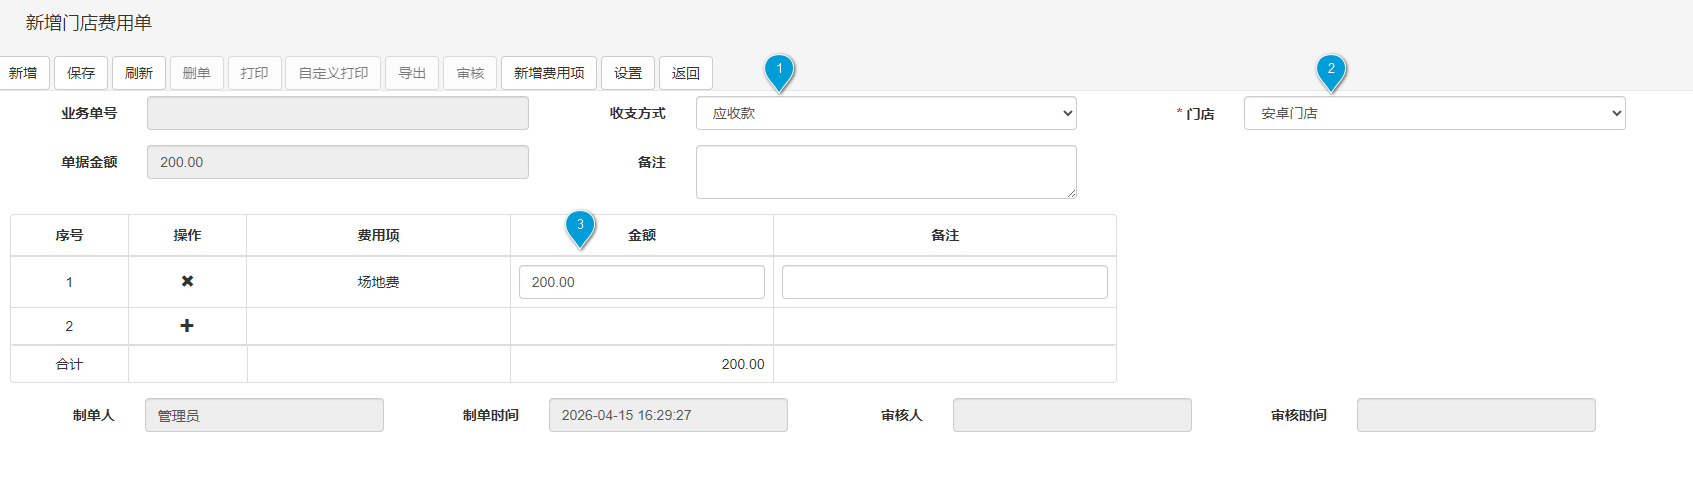
Task: Select the 自定义打印 button
Action: tap(333, 73)
